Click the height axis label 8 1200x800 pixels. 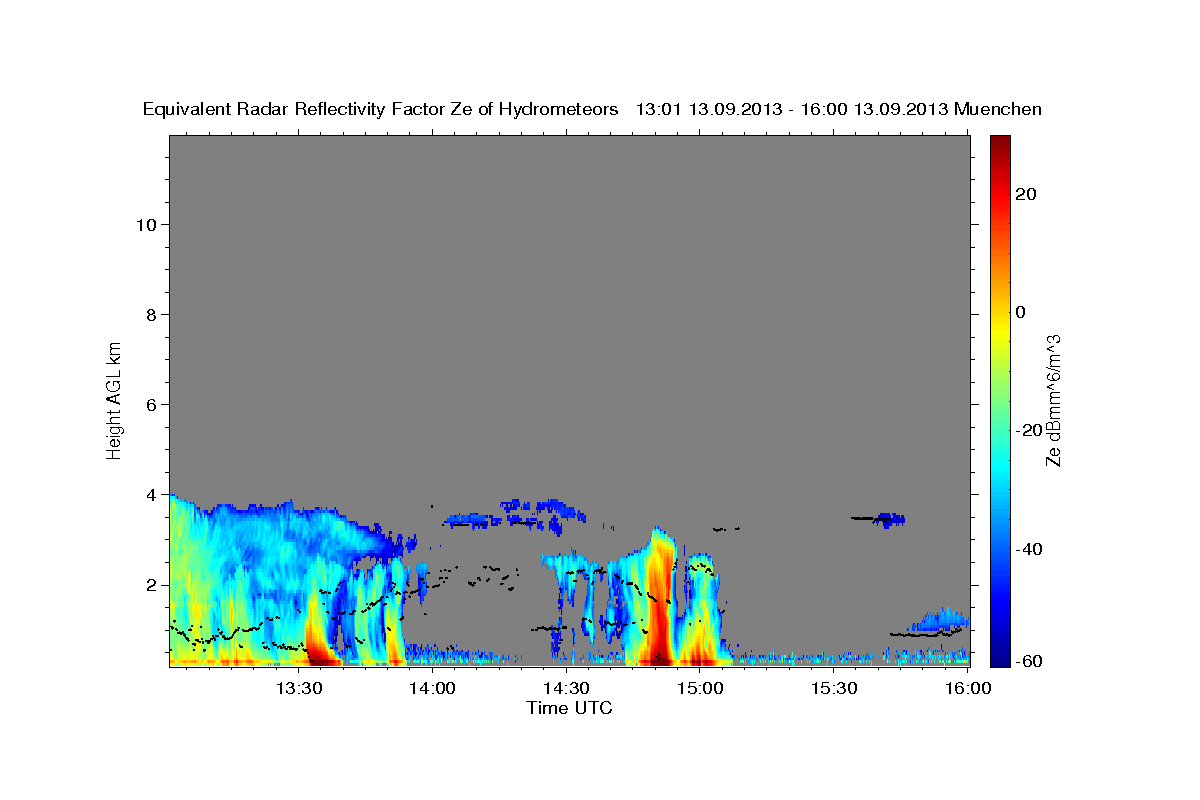152,314
